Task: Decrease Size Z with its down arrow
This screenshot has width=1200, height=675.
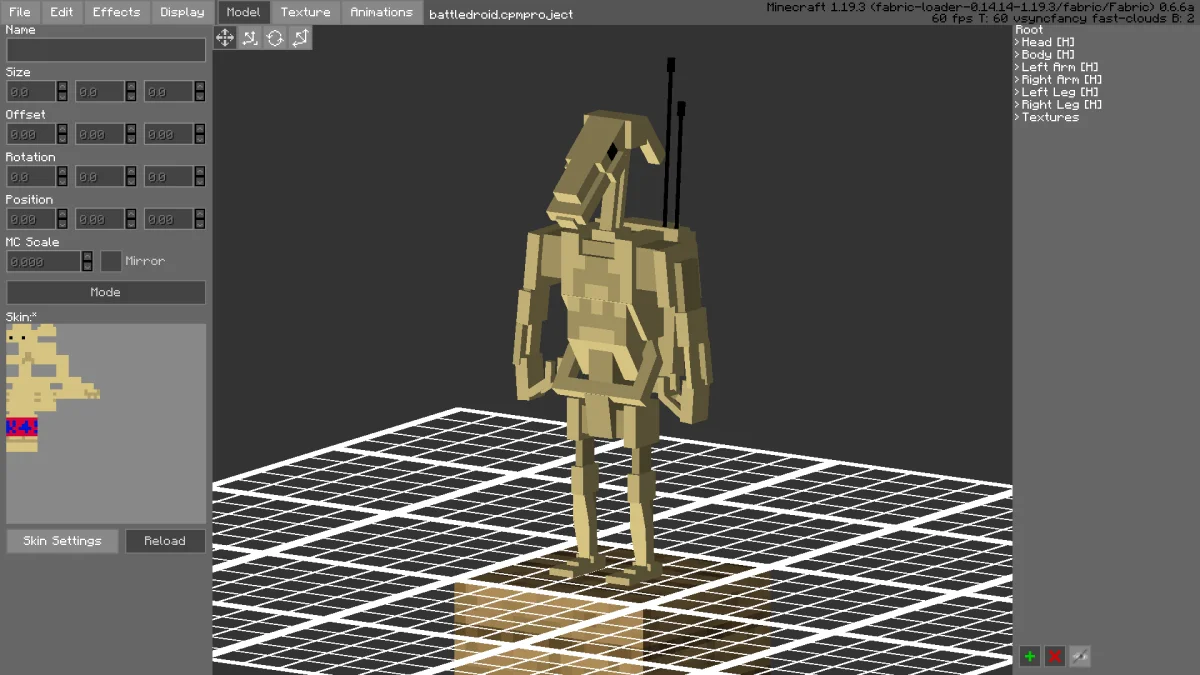Action: click(x=199, y=97)
